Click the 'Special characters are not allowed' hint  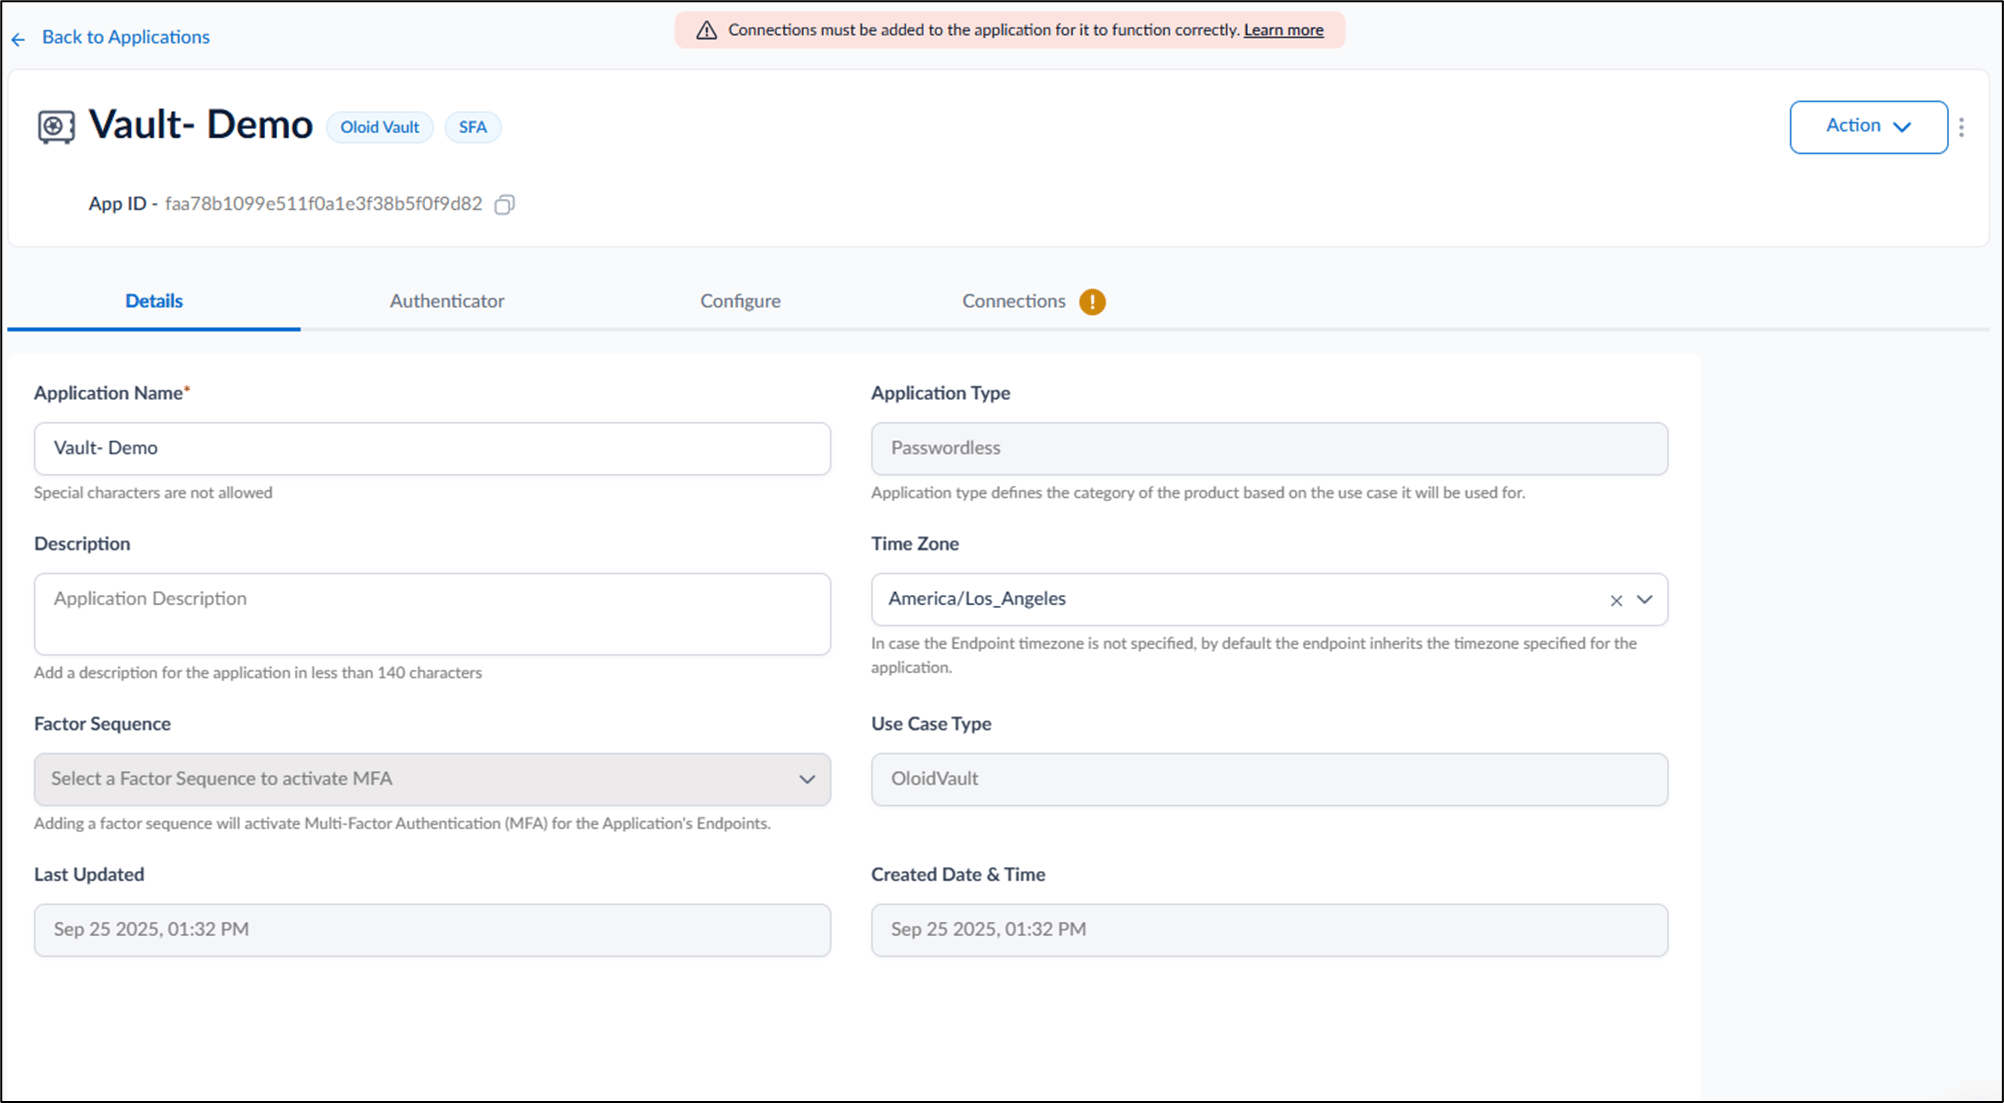tap(153, 493)
